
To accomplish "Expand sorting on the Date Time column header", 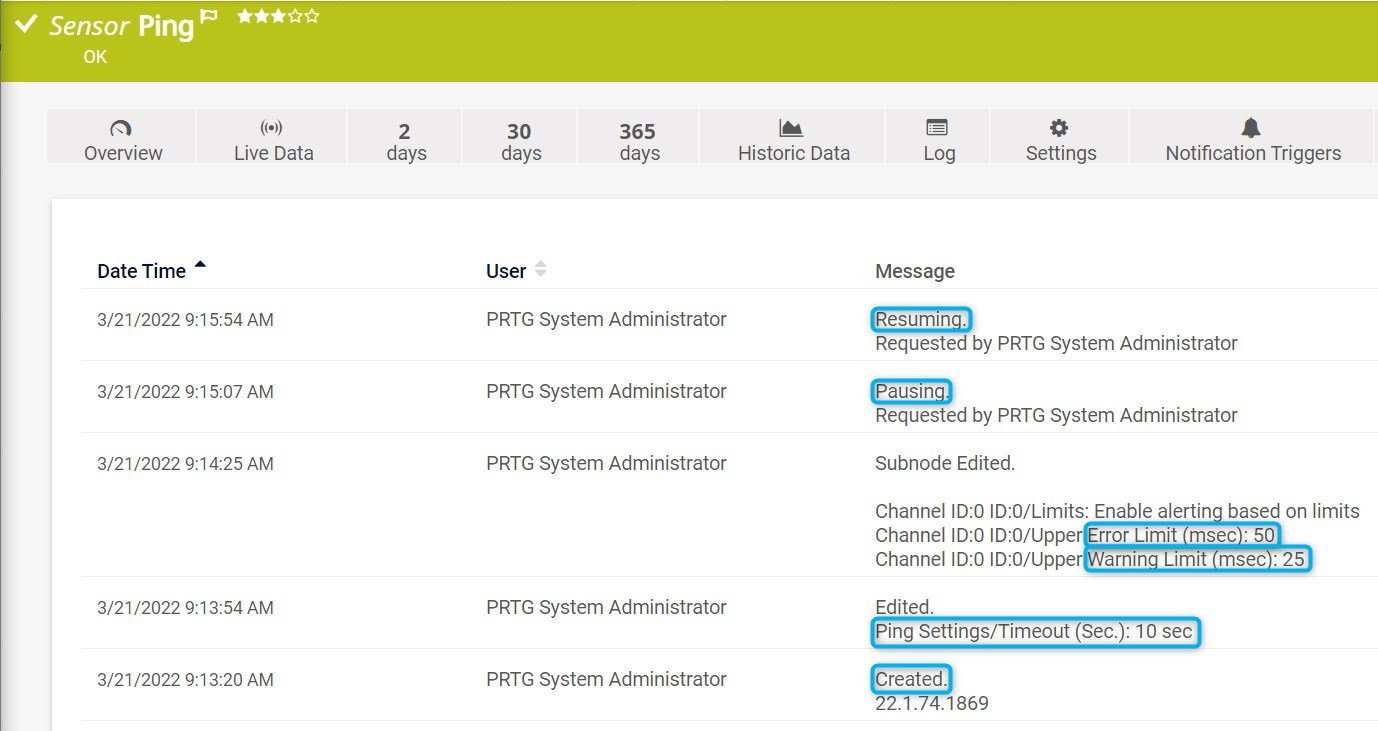I will [x=140, y=270].
